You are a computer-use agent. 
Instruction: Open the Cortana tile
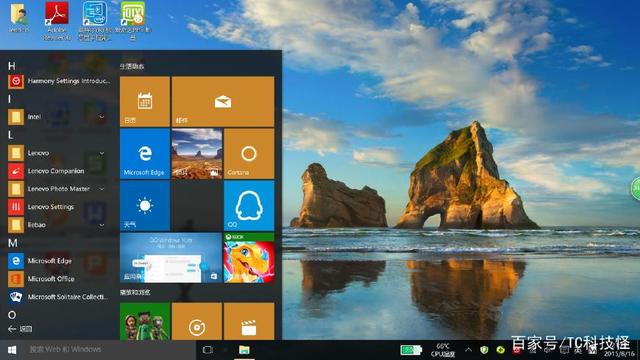[x=249, y=153]
